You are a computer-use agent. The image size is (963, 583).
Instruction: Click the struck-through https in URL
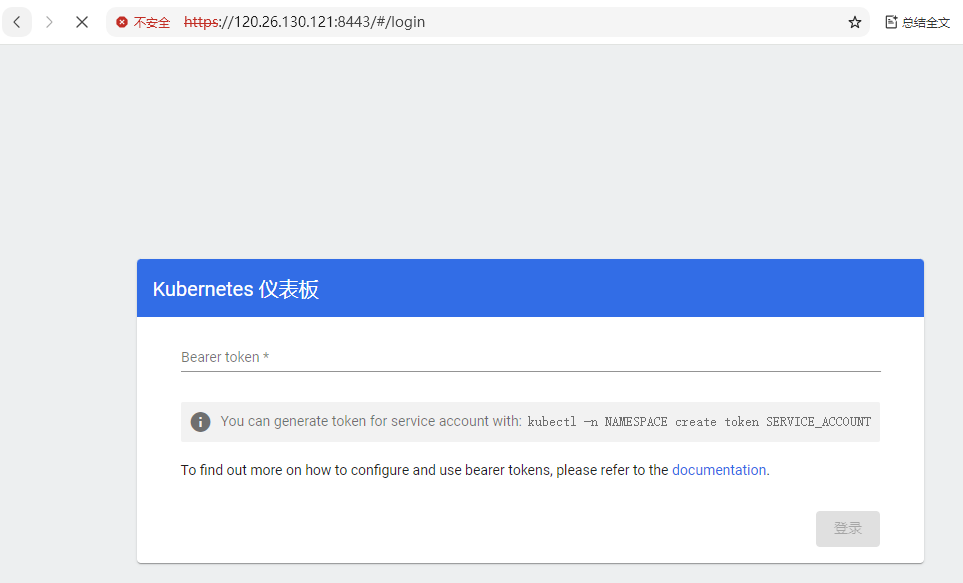[x=201, y=22]
